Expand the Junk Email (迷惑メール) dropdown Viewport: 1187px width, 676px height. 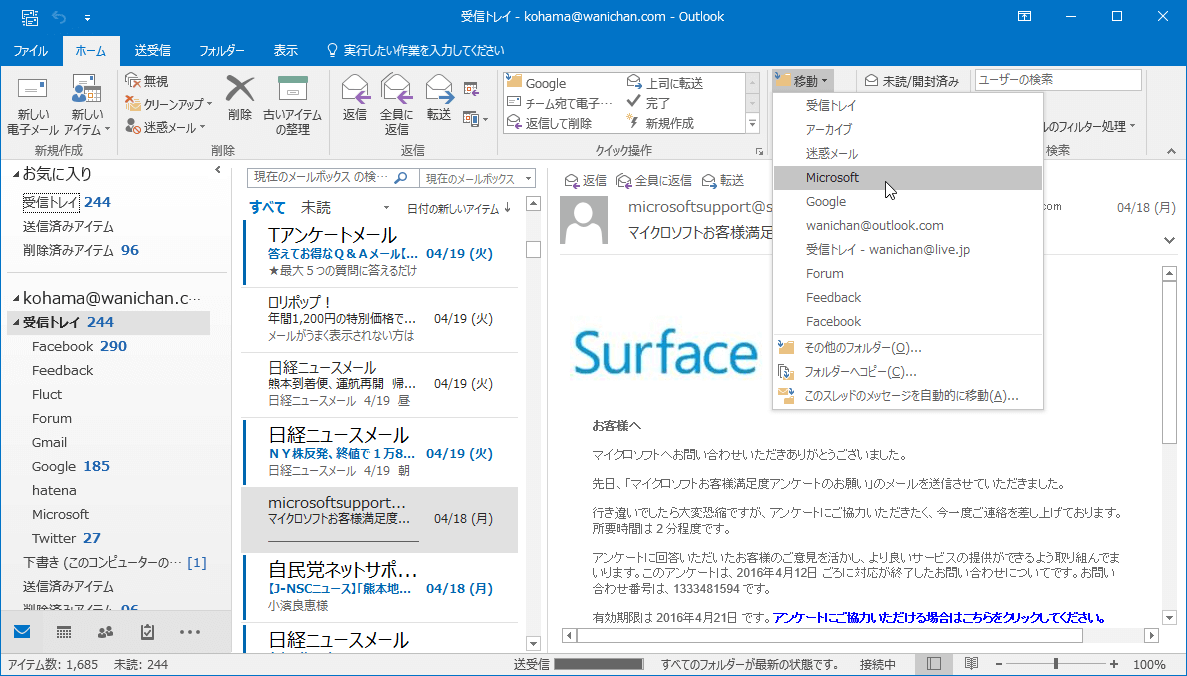(166, 127)
